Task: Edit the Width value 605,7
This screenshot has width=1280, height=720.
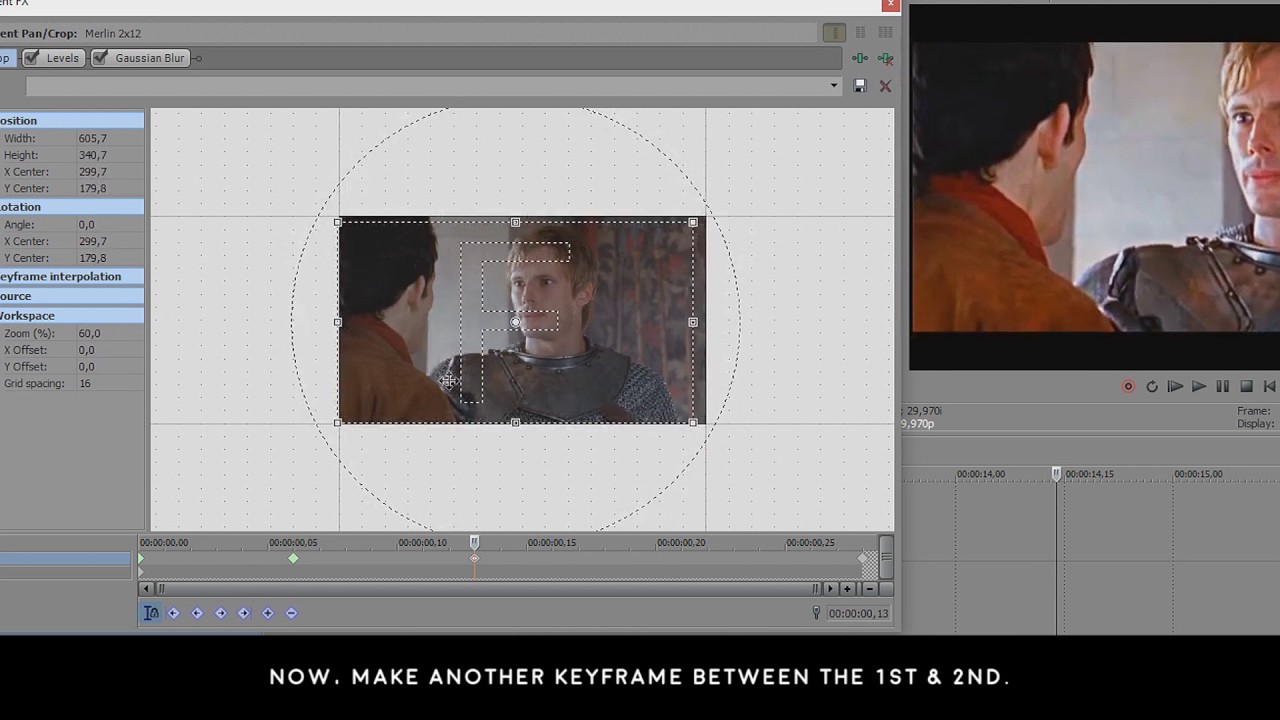Action: (108, 139)
